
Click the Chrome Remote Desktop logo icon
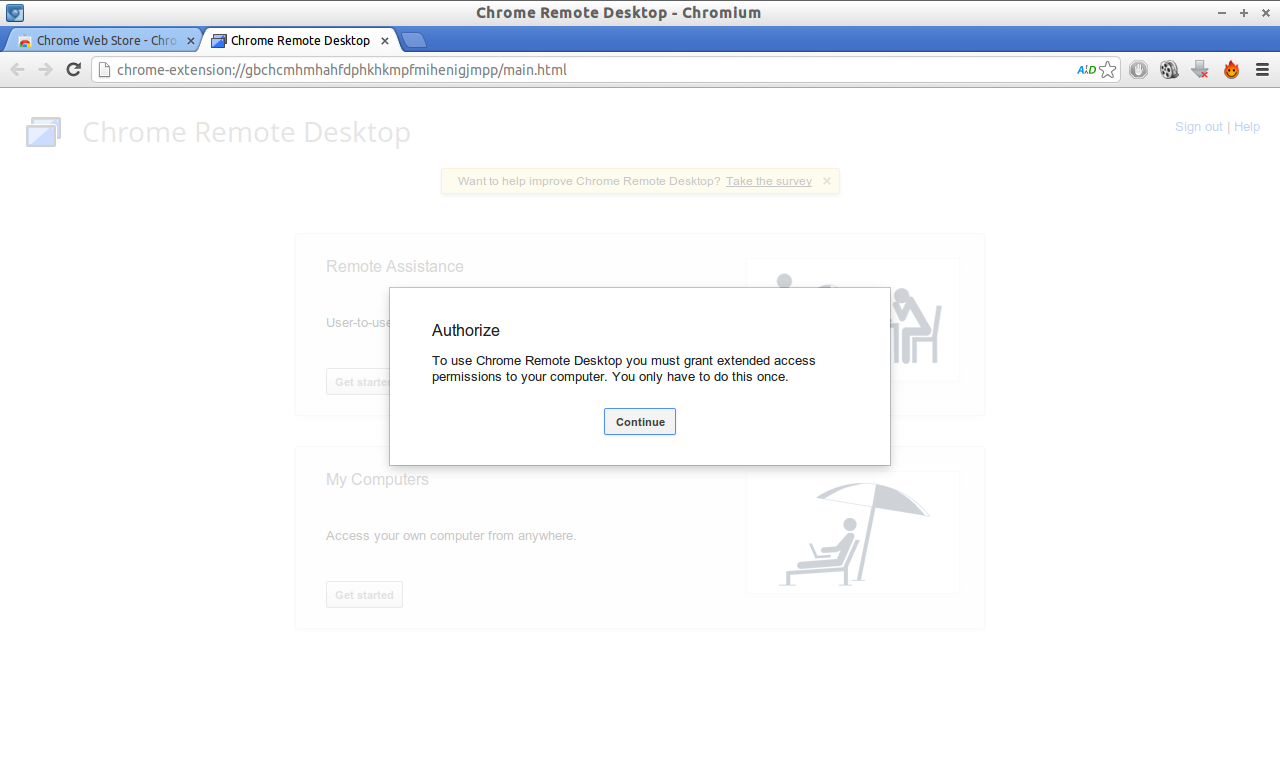click(x=43, y=132)
